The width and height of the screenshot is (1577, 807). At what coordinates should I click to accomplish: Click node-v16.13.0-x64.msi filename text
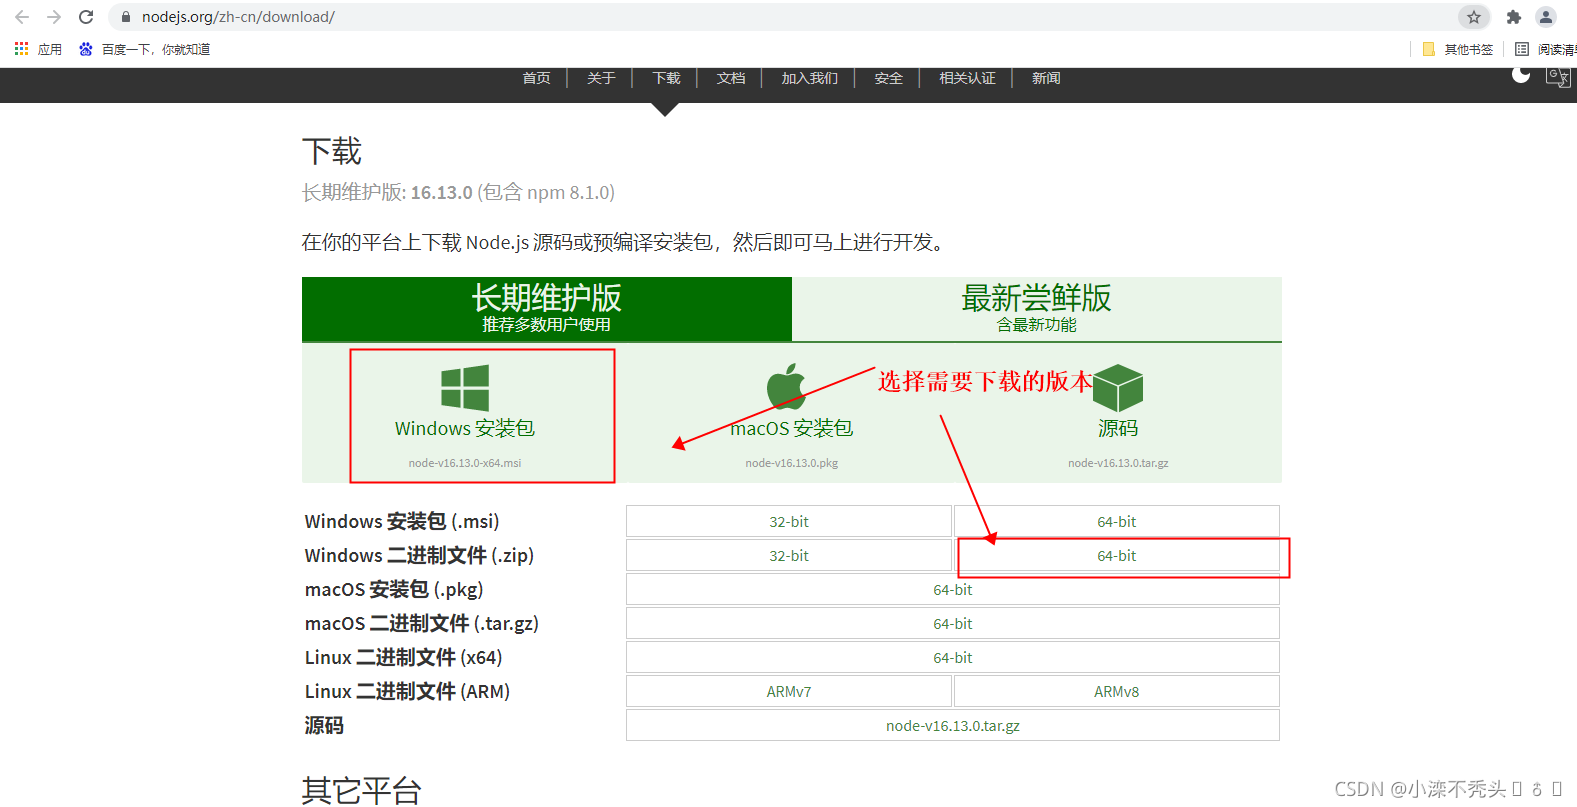(x=465, y=463)
